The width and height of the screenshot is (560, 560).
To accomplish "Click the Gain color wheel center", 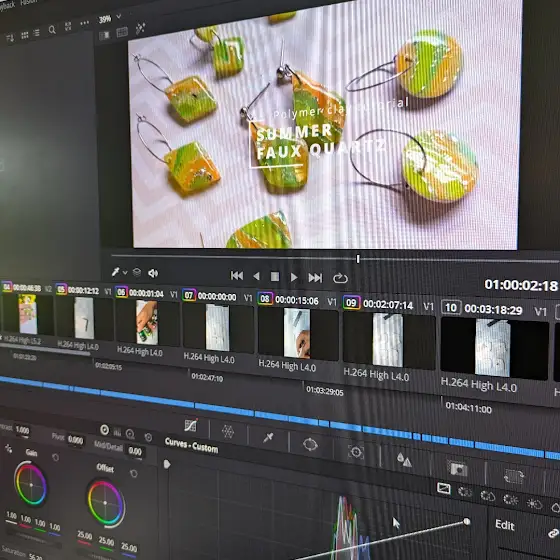I will pyautogui.click(x=31, y=484).
